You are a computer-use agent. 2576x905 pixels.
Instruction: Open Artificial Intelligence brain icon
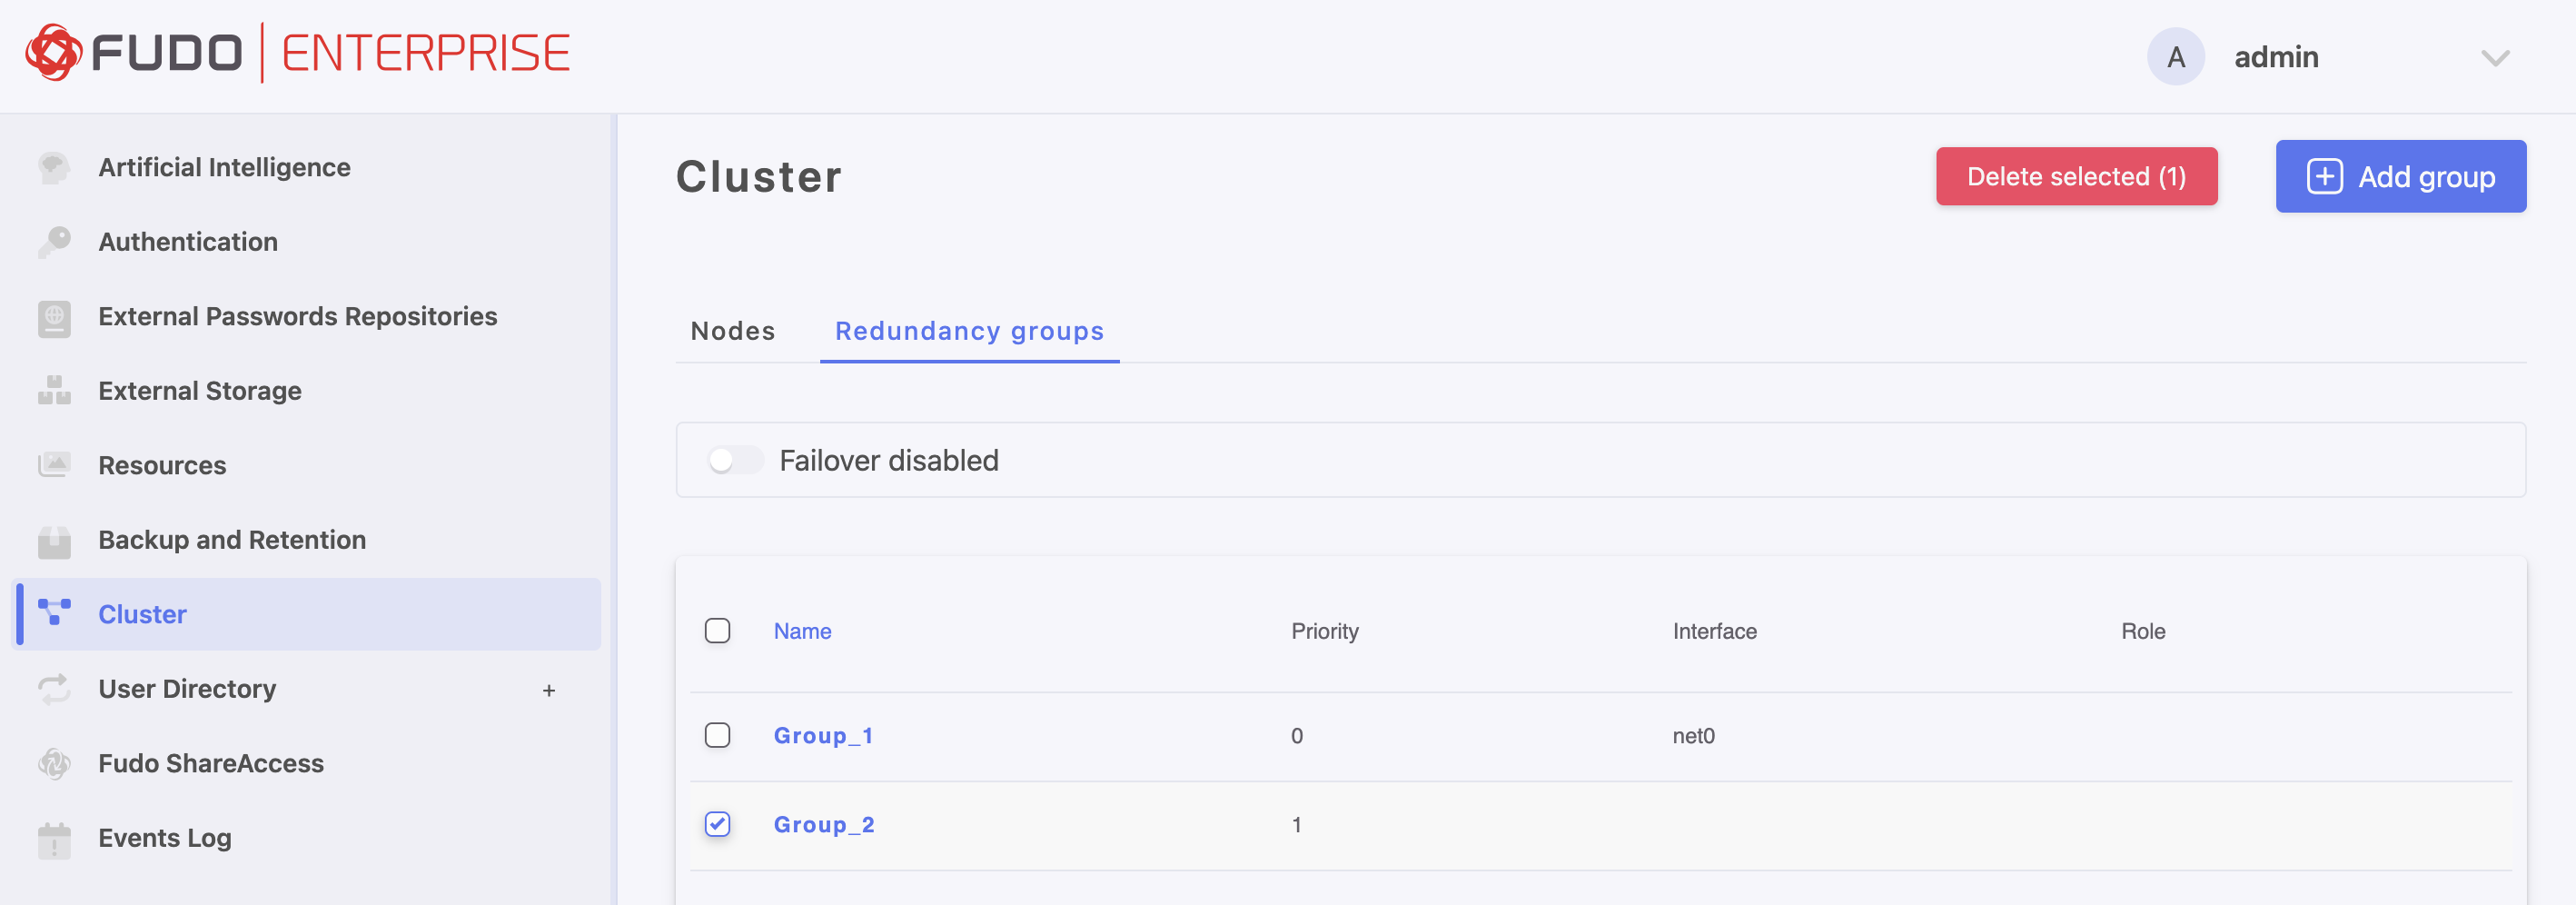coord(54,167)
